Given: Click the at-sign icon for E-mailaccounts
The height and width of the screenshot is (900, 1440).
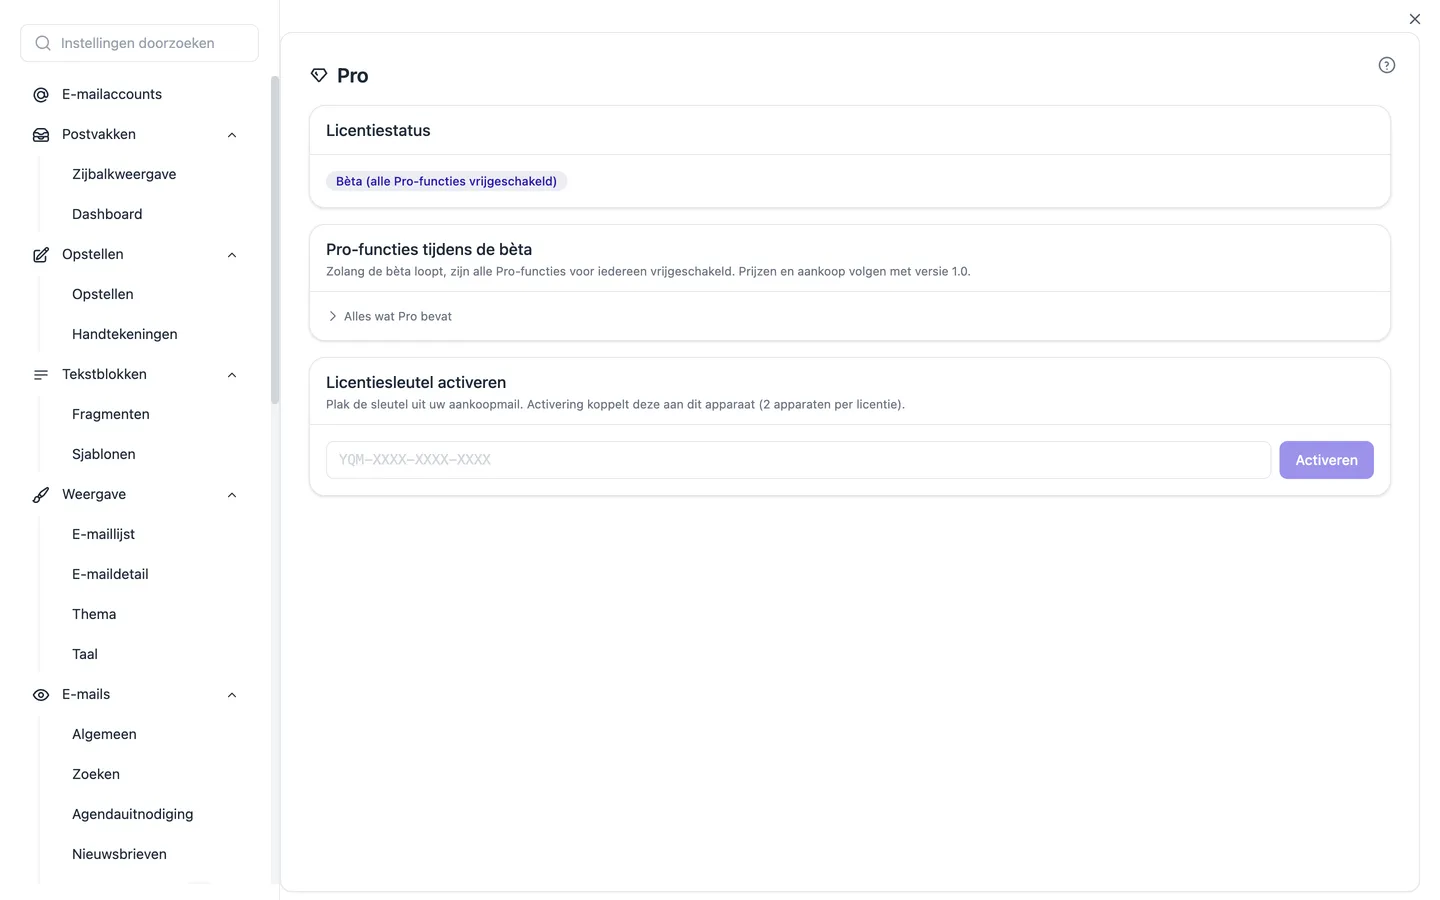Looking at the screenshot, I should (x=41, y=95).
